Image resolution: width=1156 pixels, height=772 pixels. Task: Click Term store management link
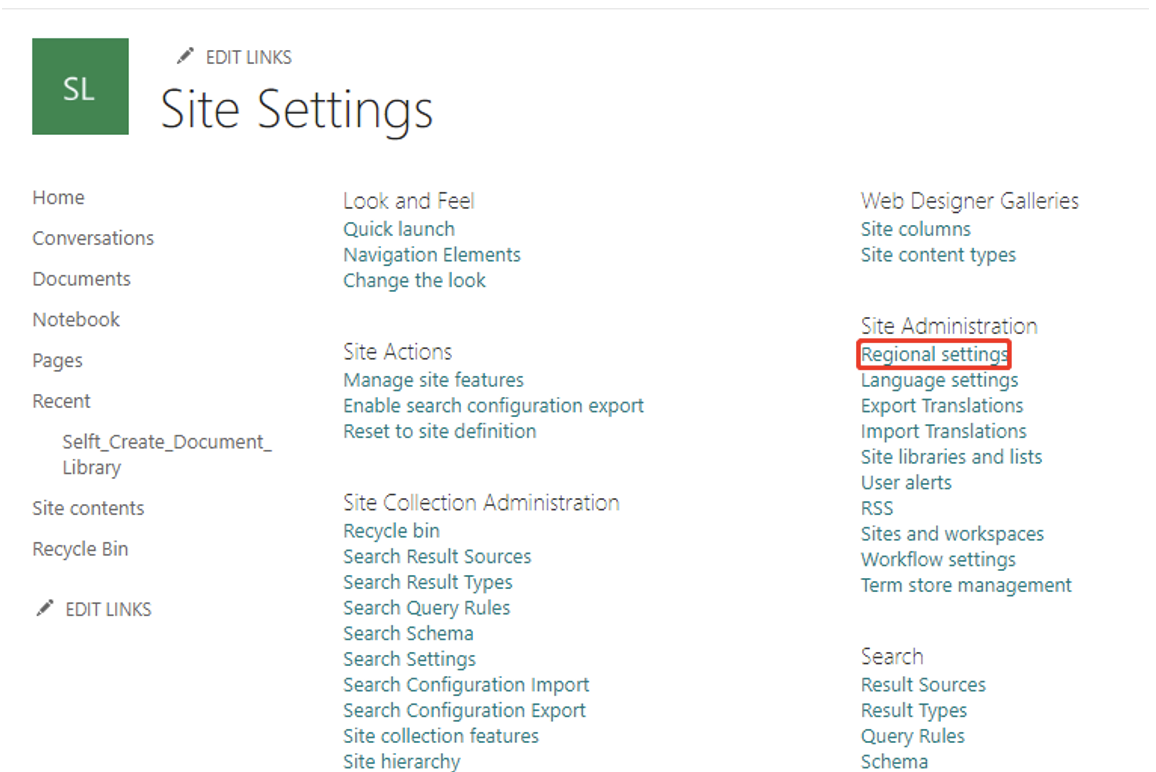click(x=966, y=585)
